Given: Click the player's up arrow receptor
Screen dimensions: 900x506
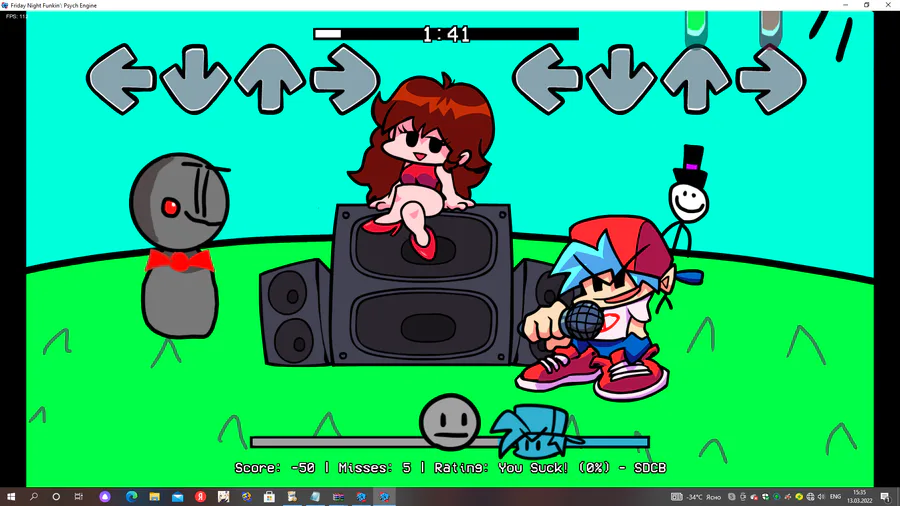Looking at the screenshot, I should 696,79.
